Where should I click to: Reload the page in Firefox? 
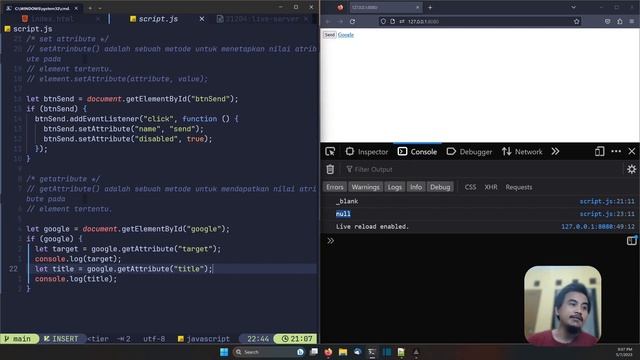[x=353, y=21]
